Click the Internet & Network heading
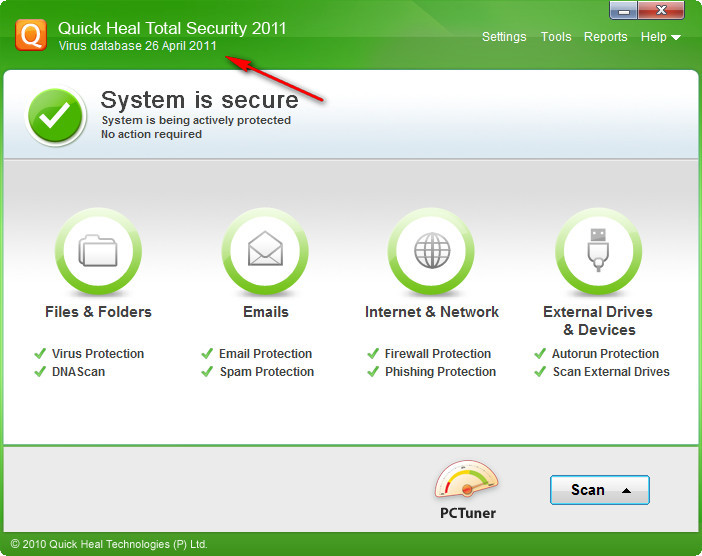This screenshot has height=556, width=702. pyautogui.click(x=432, y=312)
